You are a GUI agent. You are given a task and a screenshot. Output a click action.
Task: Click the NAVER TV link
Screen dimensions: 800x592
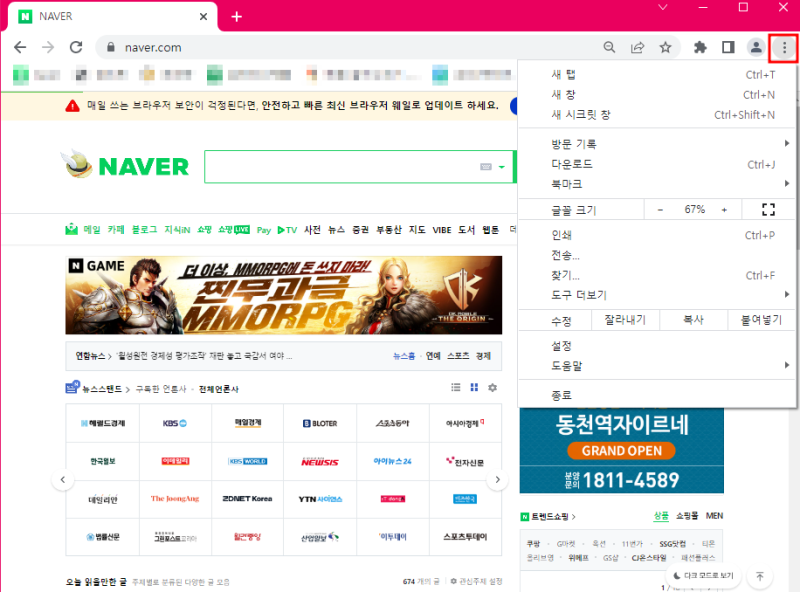(287, 230)
